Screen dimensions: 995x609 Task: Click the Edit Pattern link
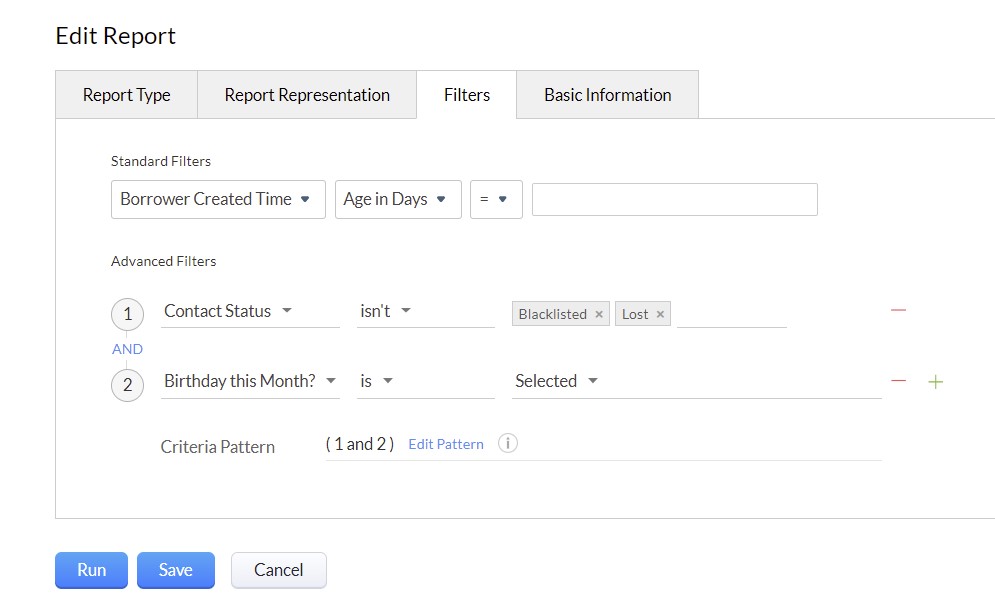[446, 444]
